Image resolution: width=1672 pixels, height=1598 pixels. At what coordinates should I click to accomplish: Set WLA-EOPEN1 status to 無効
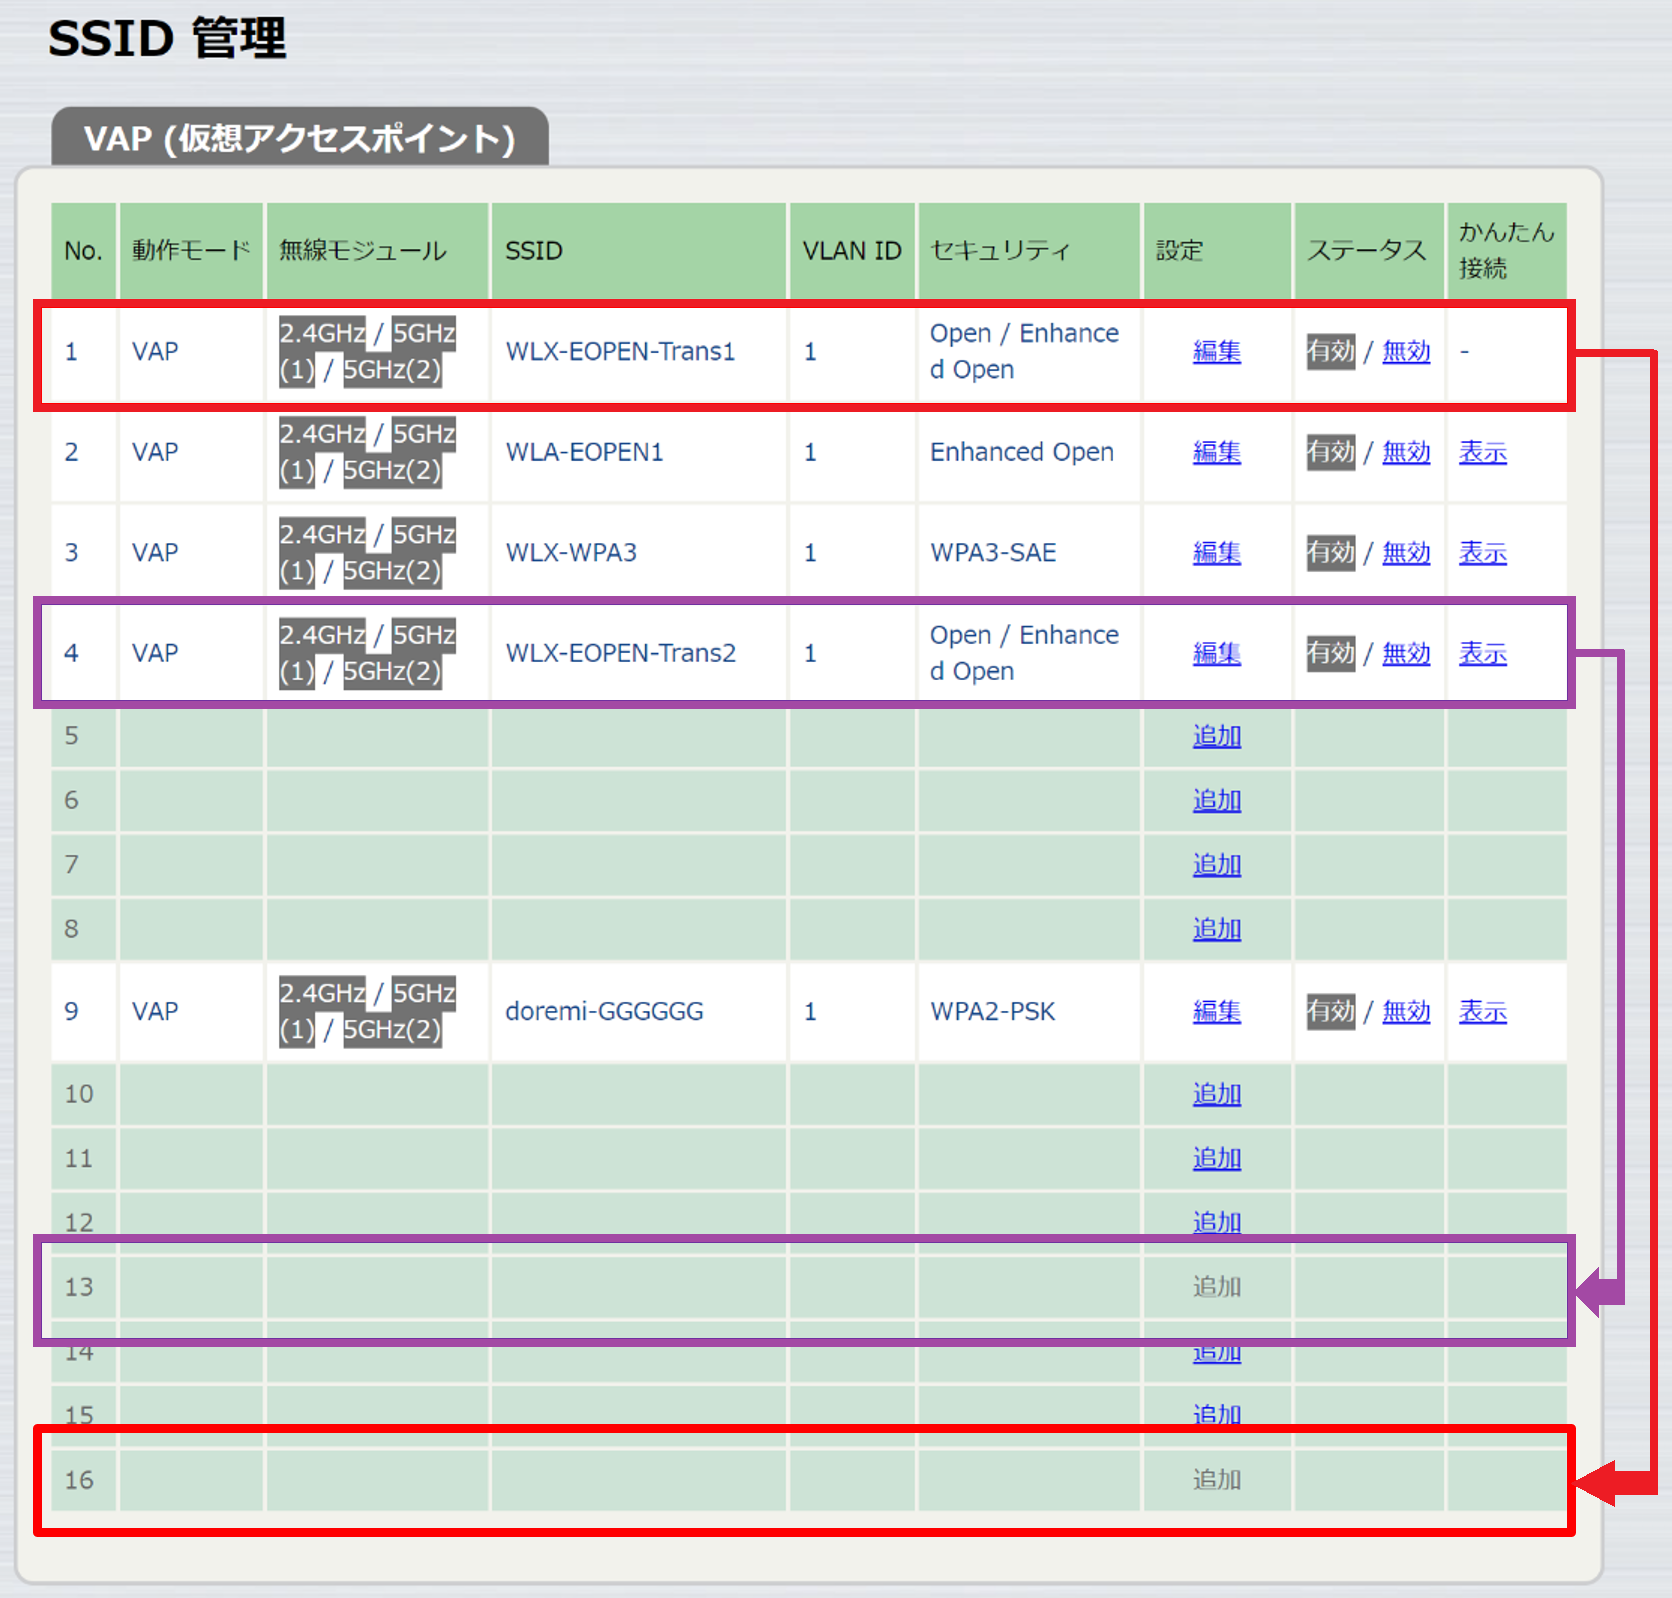(1405, 453)
